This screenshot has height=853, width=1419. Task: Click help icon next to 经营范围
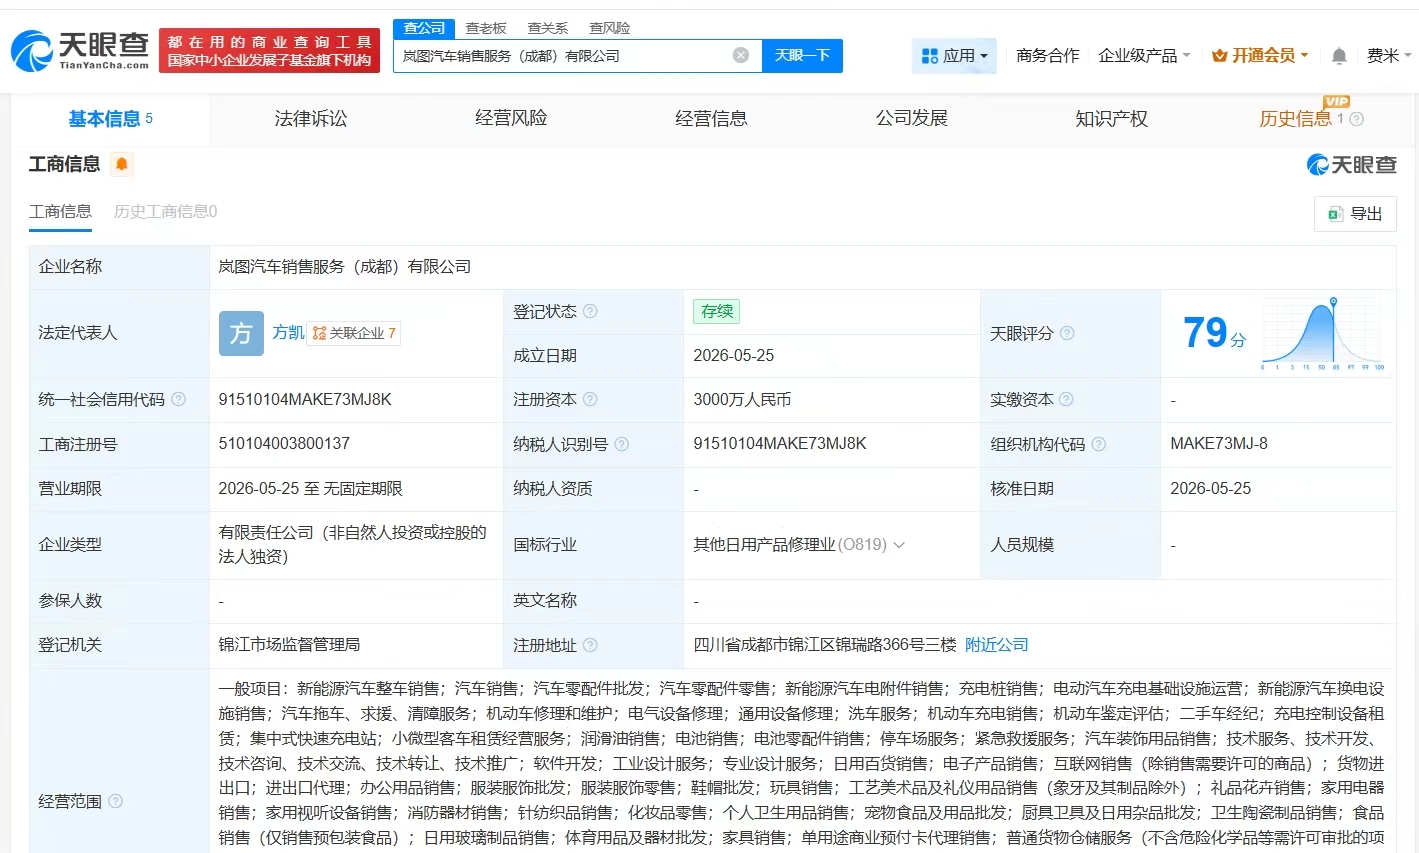coord(115,801)
